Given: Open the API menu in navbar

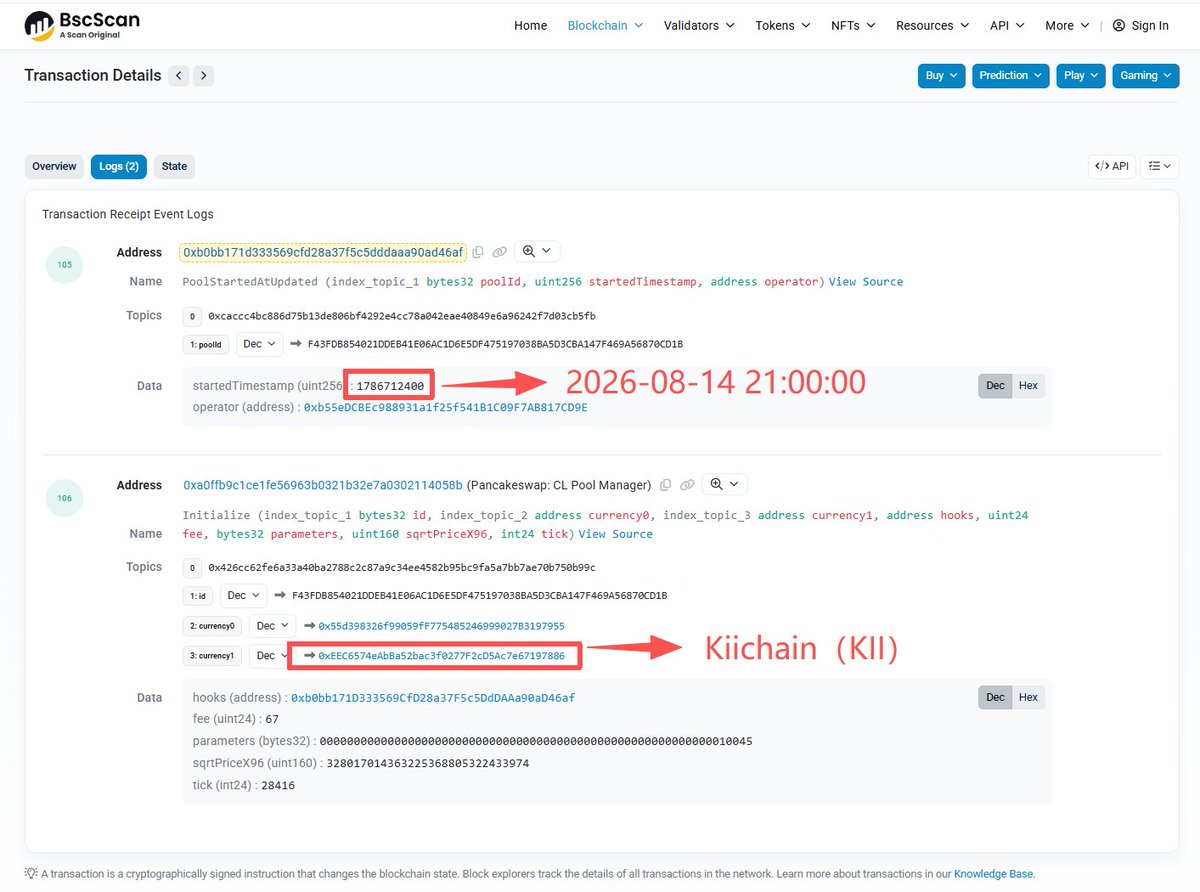Looking at the screenshot, I should coord(1007,26).
